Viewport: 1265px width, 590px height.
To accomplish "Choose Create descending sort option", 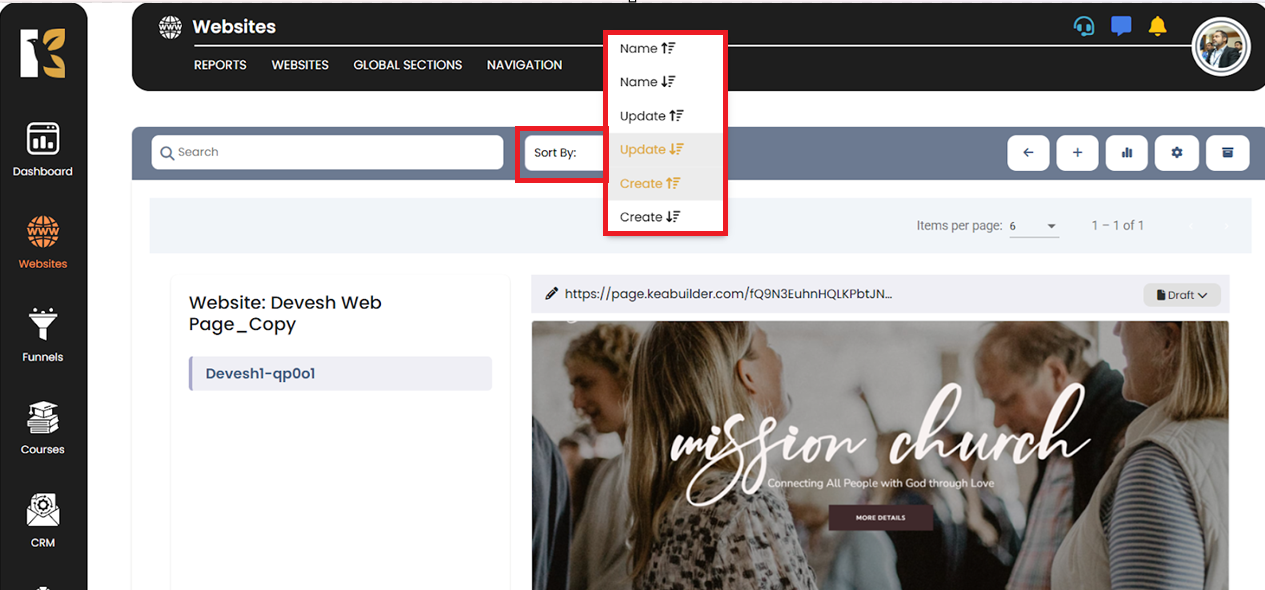I will 650,217.
